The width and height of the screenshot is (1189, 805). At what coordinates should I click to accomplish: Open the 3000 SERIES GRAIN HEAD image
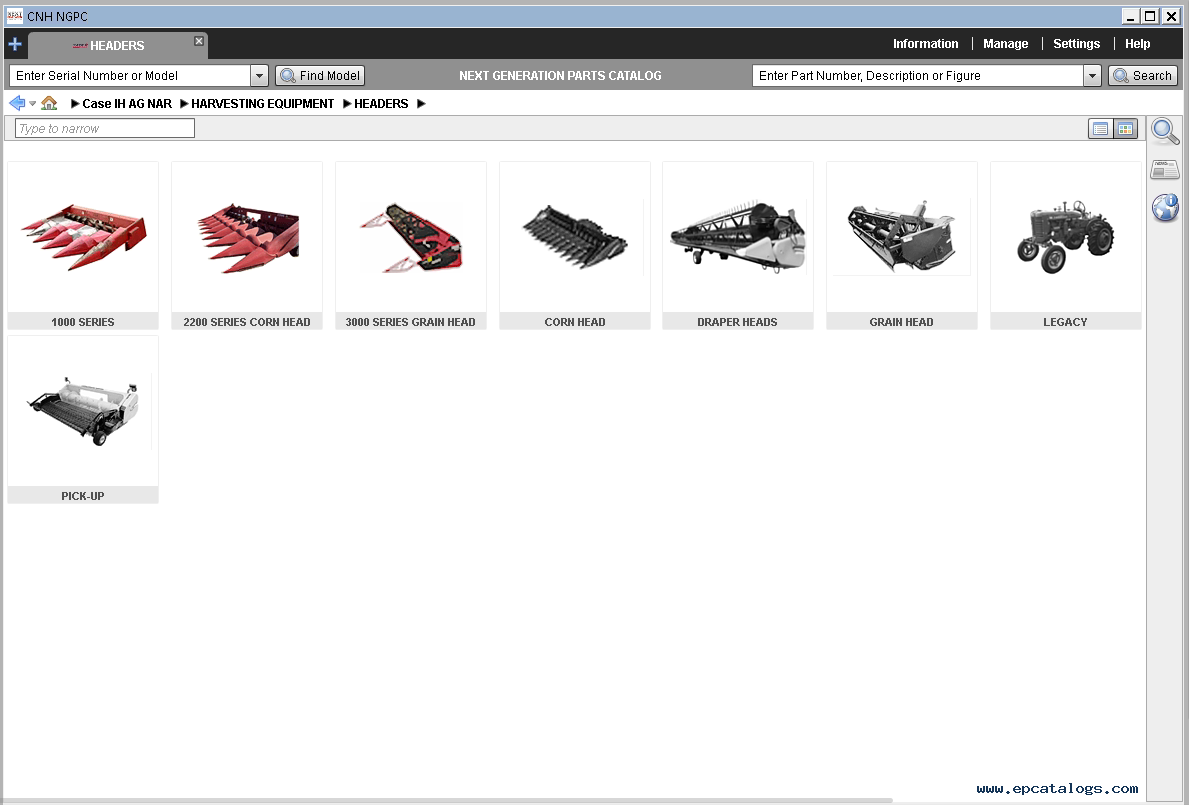point(411,236)
